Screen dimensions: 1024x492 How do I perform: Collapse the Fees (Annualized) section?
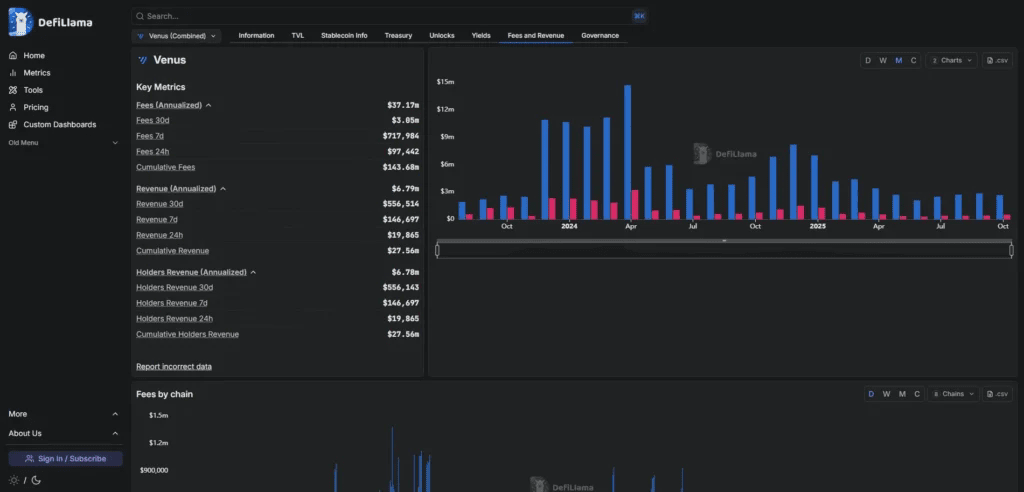(x=208, y=105)
